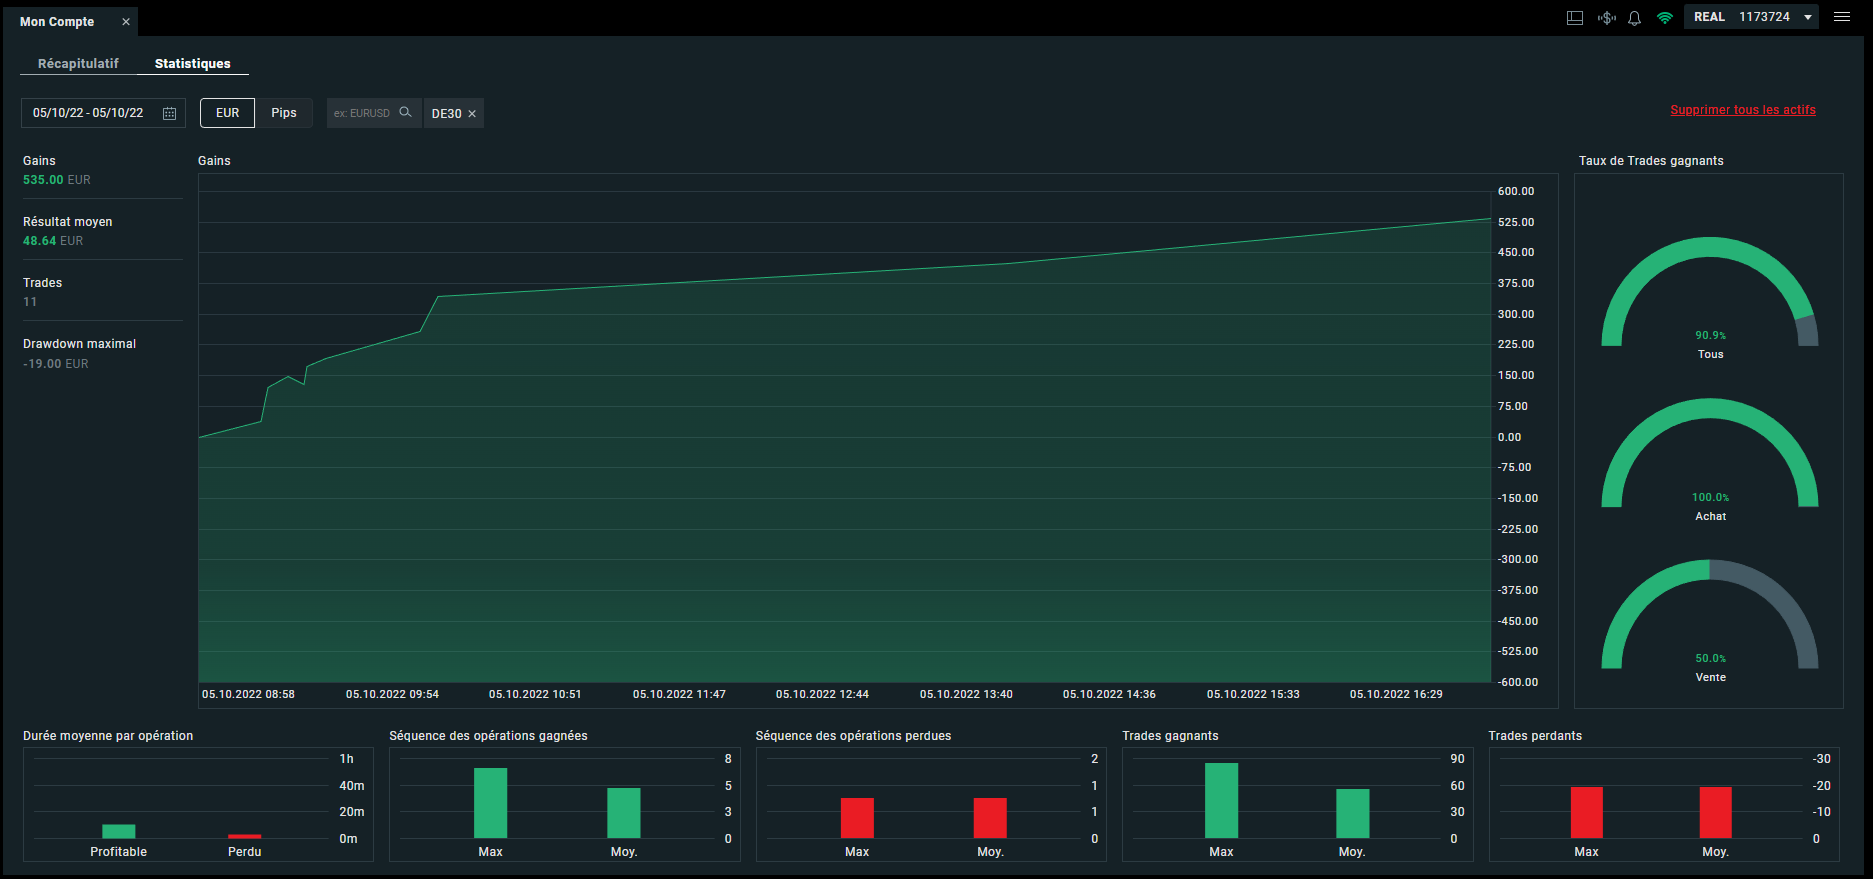Click the Vente 50.0% win-rate gauge
Screen dimensions: 1873x879
(x=1710, y=620)
